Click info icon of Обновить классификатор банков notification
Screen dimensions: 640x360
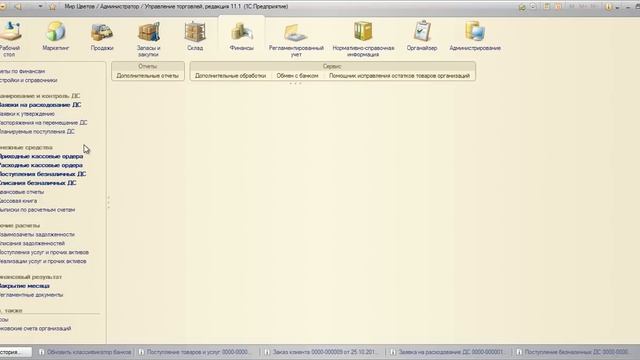41,352
